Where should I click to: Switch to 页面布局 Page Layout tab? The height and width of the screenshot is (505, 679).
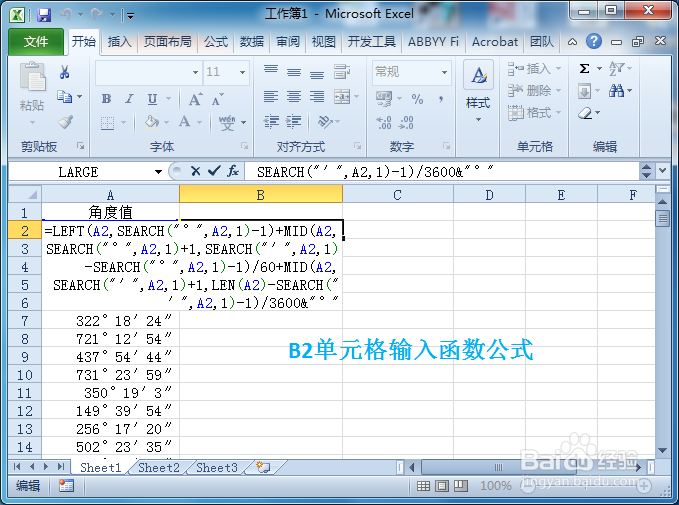click(x=168, y=42)
